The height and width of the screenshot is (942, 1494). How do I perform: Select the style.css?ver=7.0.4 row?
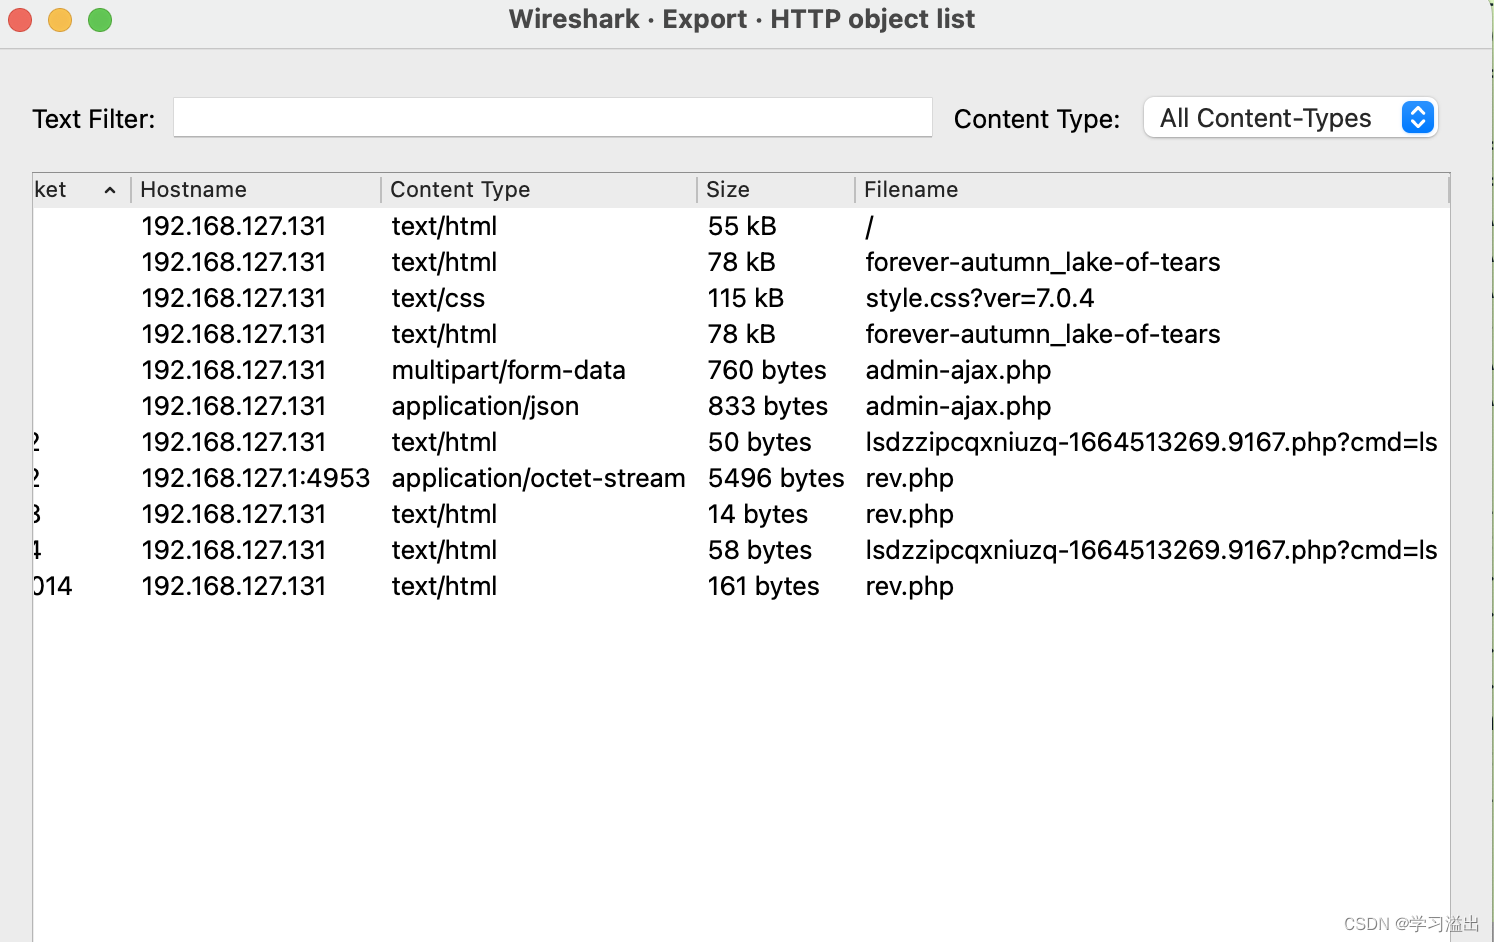pyautogui.click(x=741, y=298)
